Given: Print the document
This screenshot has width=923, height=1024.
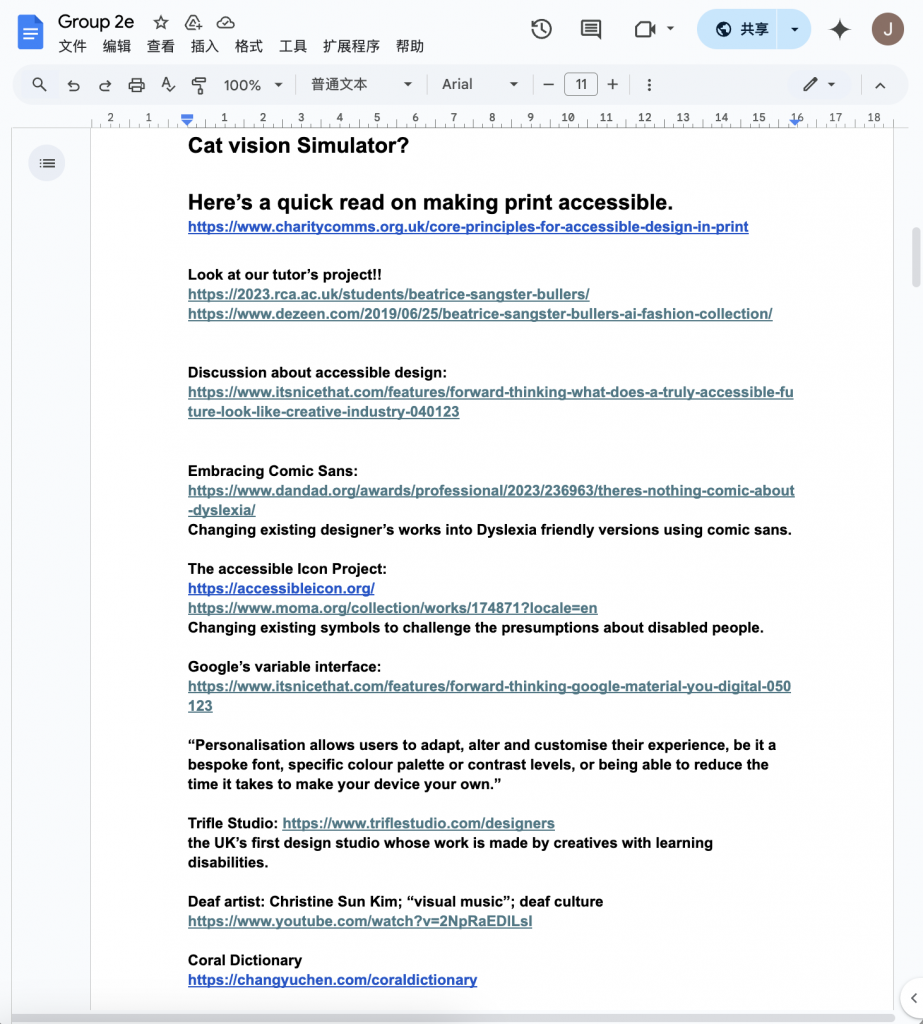Looking at the screenshot, I should click(136, 85).
